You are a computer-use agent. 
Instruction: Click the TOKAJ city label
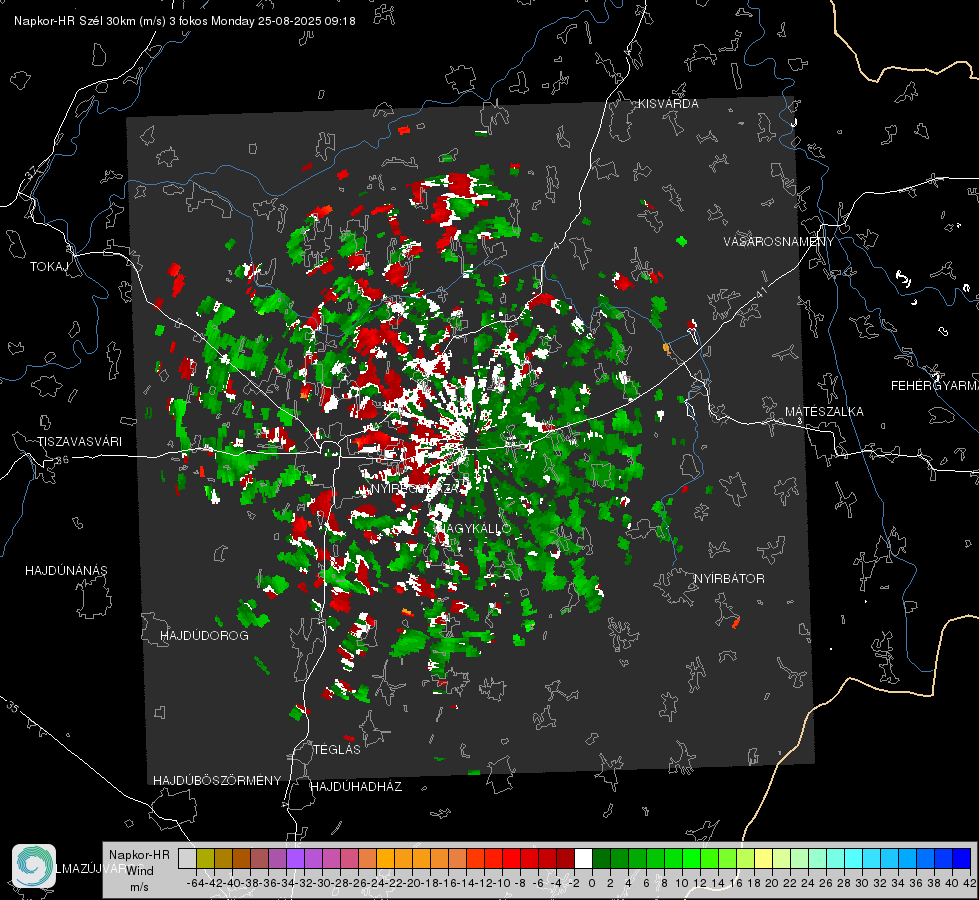point(49,267)
